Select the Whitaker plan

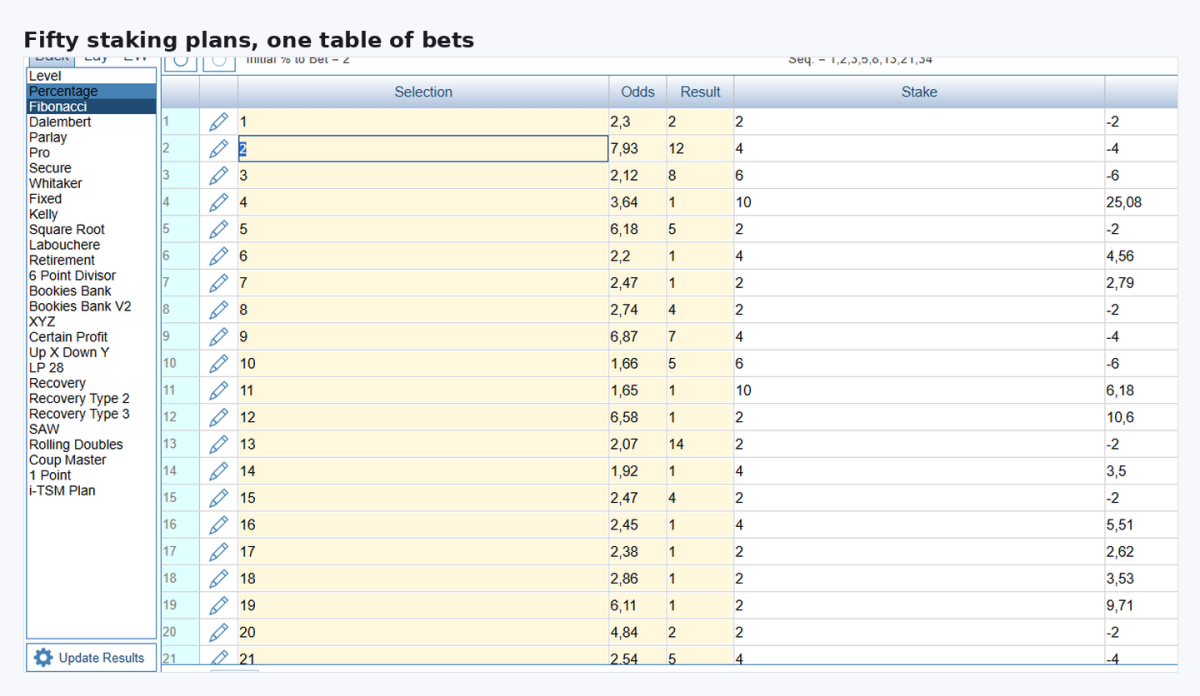pos(91,184)
